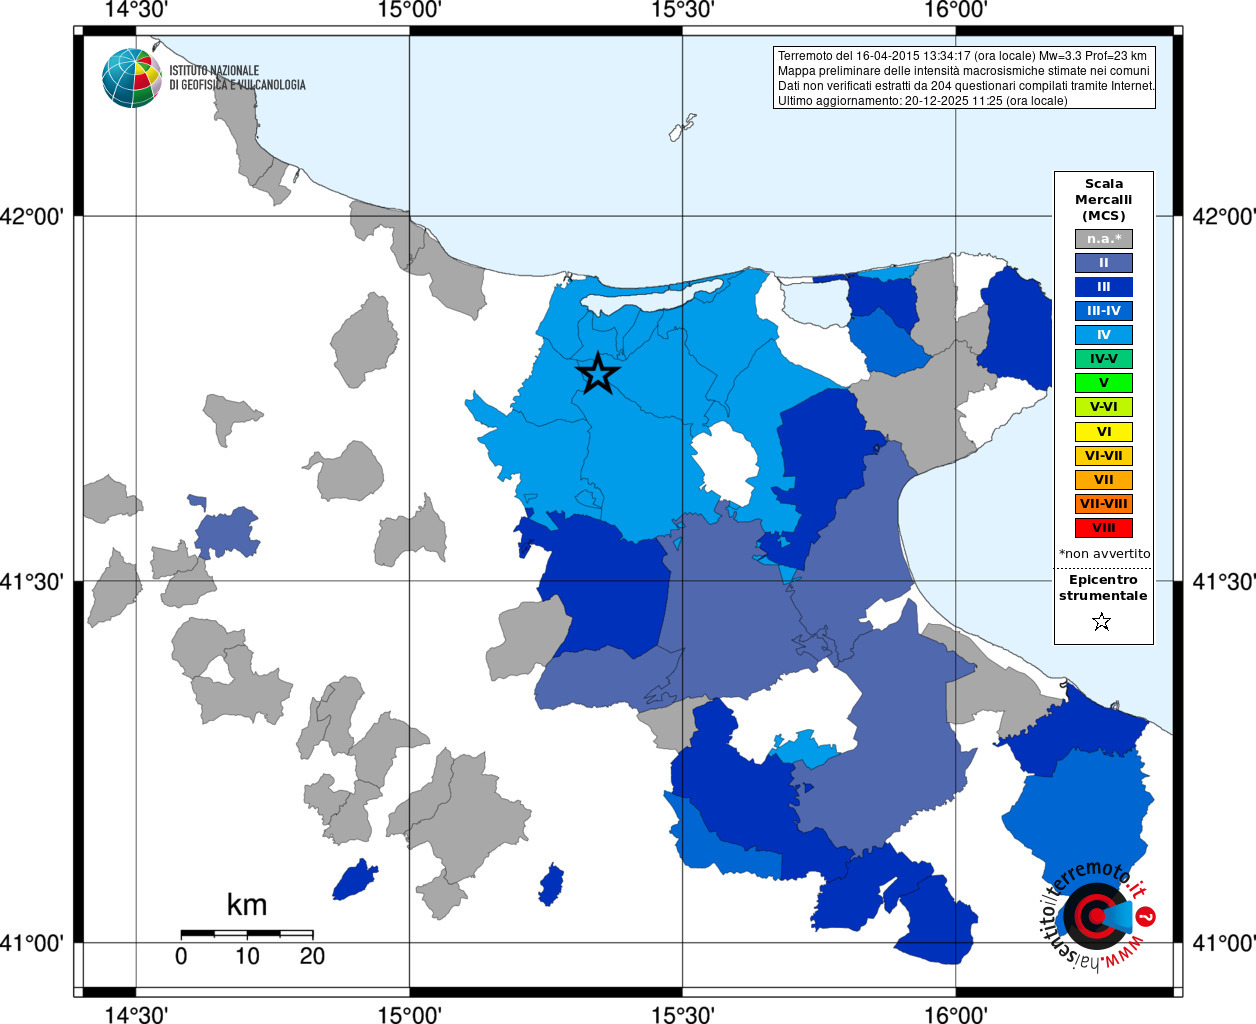The height and width of the screenshot is (1024, 1256).
Task: Click the II intensity legend swatch
Action: (x=1104, y=263)
